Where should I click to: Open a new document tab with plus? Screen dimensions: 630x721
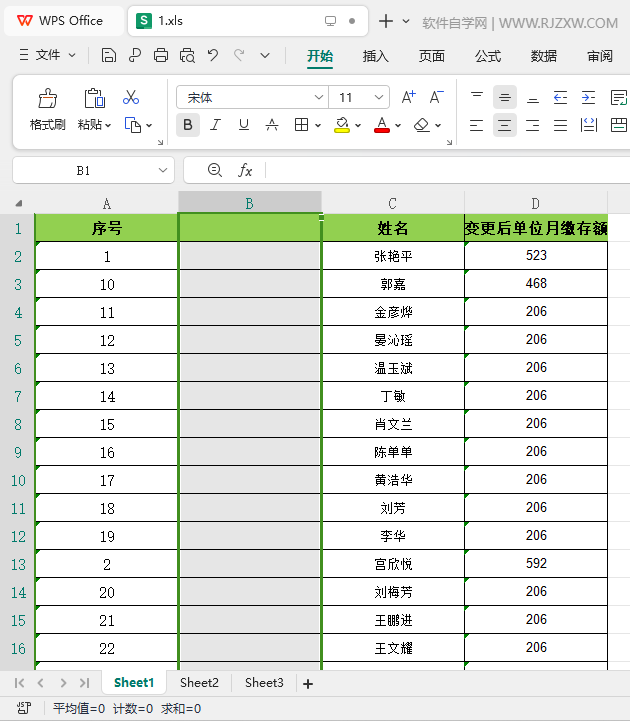(x=386, y=21)
